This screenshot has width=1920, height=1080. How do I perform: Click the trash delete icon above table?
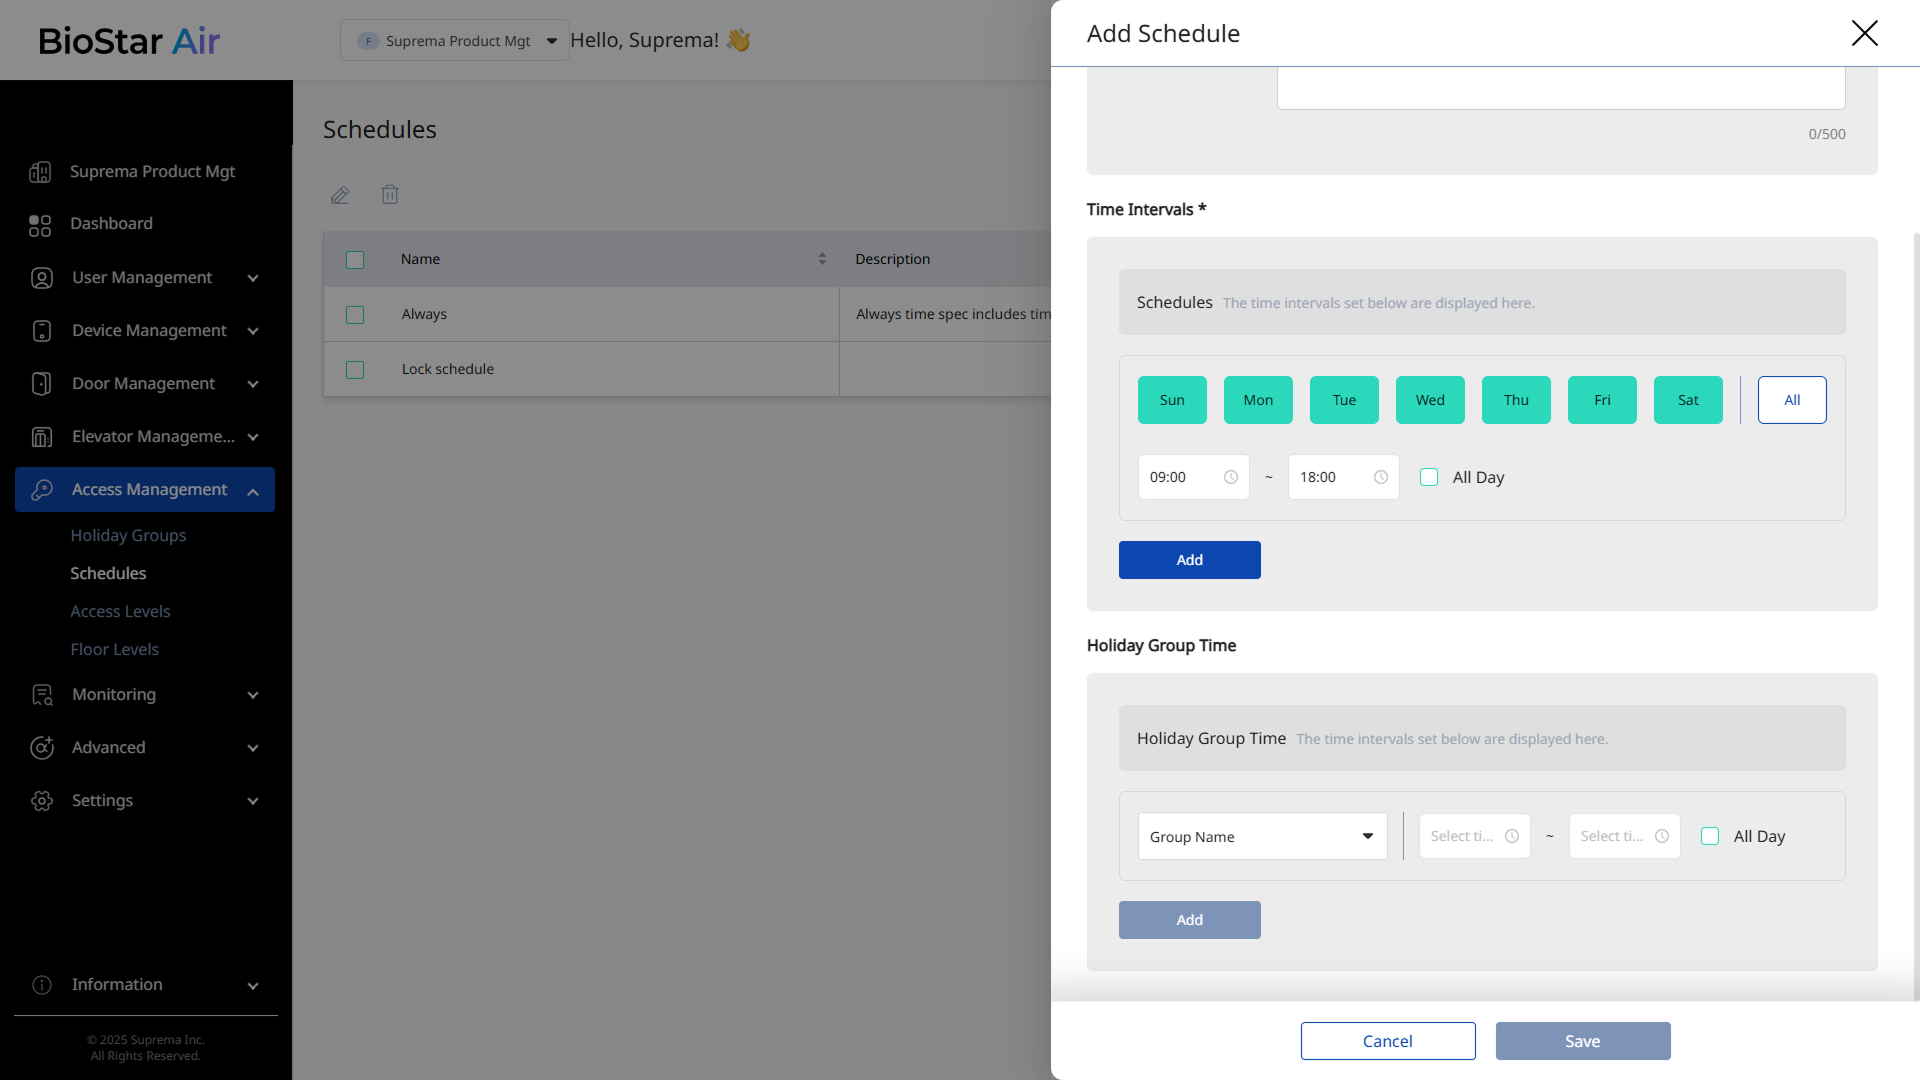(x=390, y=195)
